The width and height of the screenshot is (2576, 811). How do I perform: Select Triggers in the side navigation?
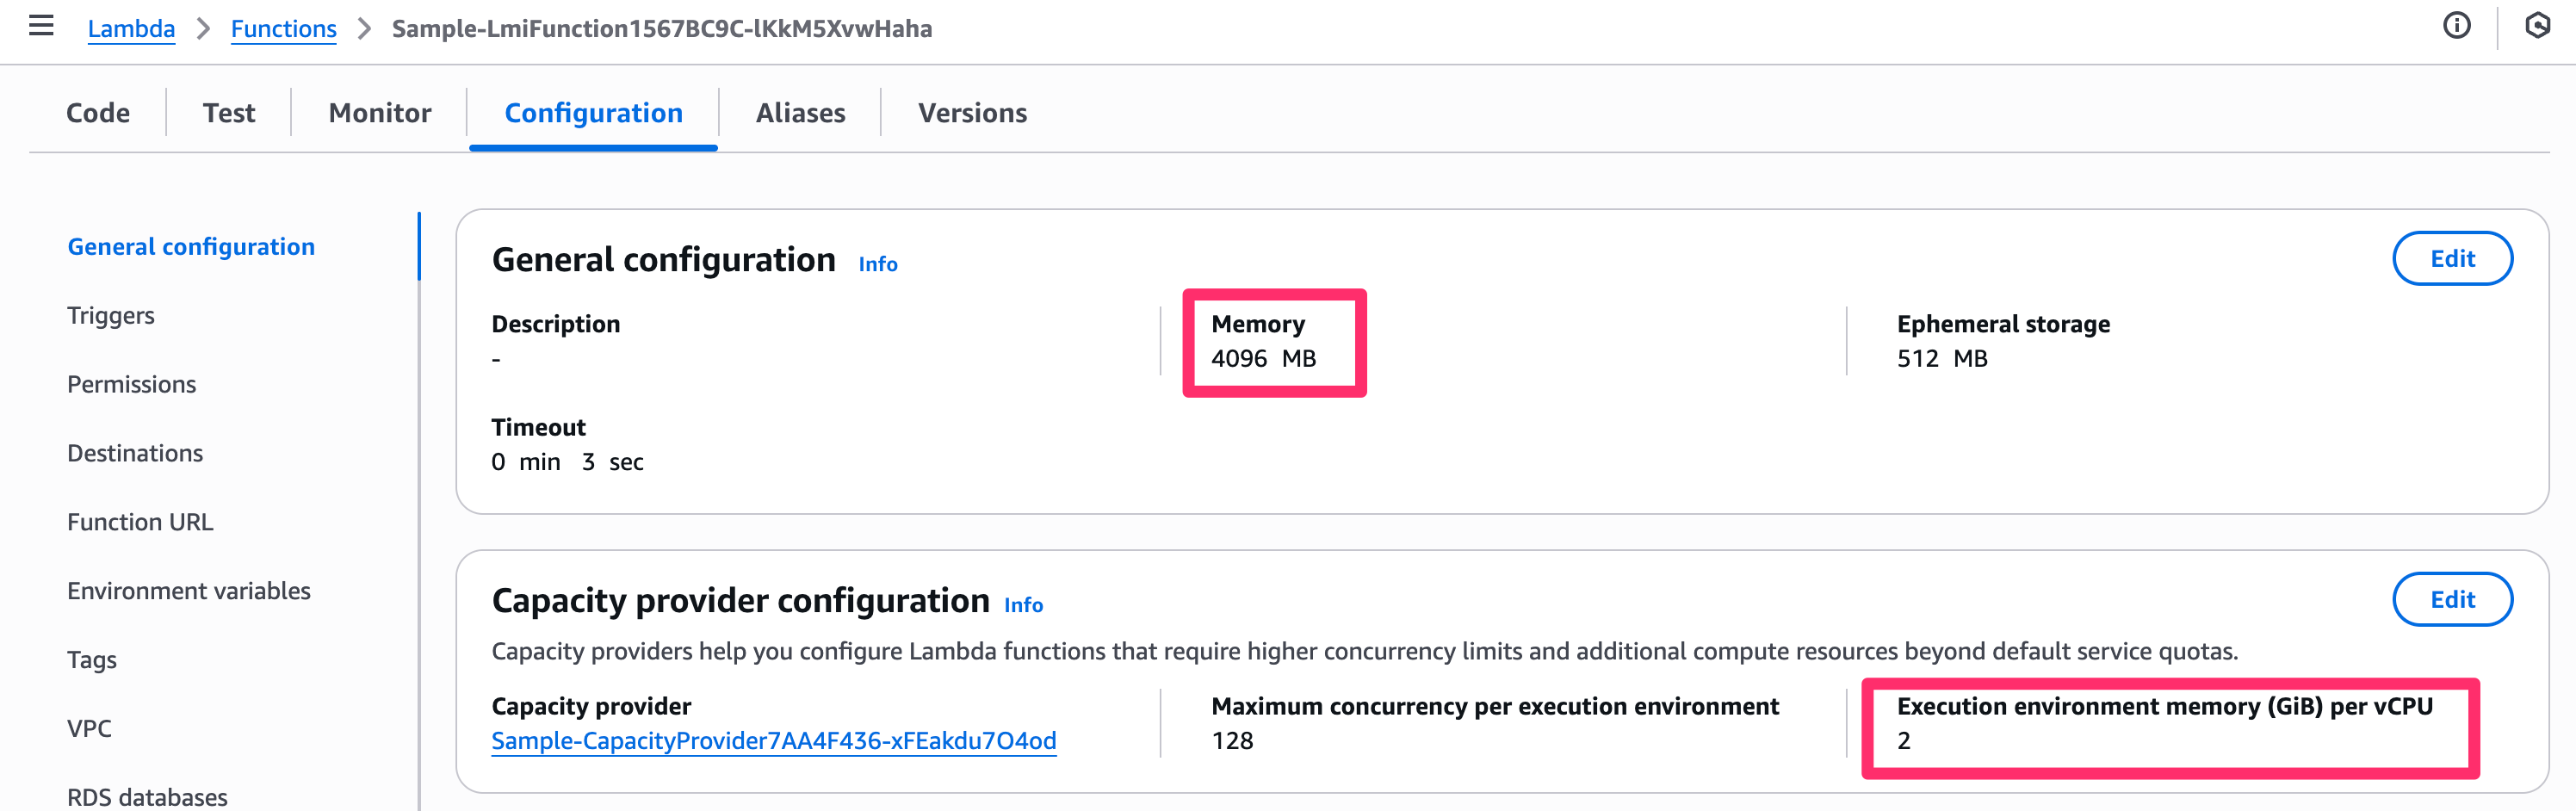[111, 316]
